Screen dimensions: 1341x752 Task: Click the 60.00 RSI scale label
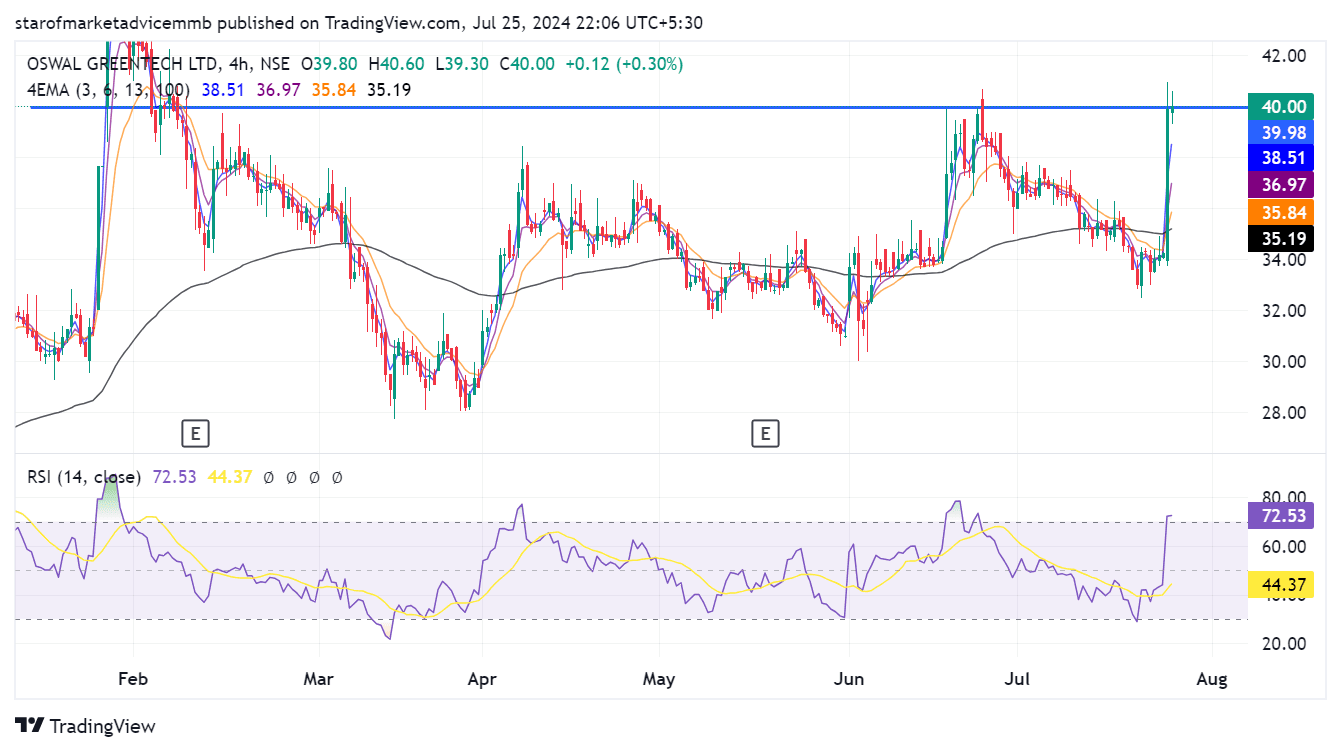1284,547
